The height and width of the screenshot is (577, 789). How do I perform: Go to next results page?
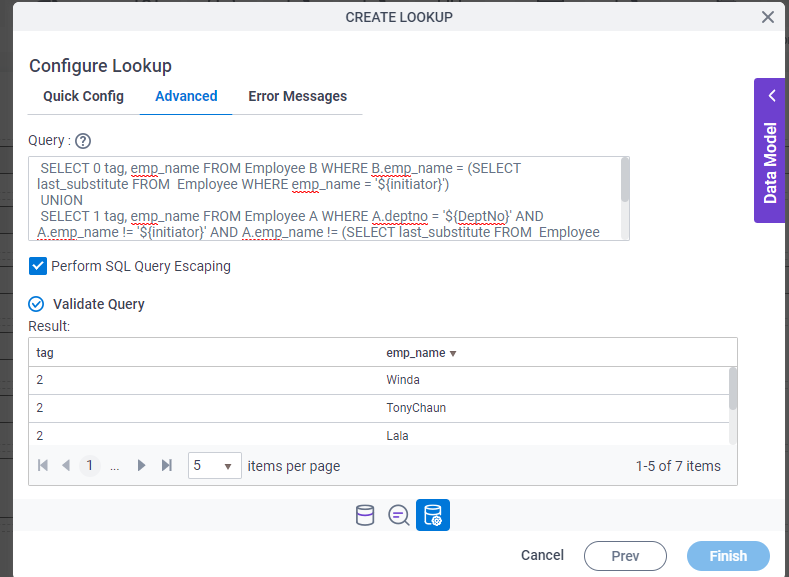click(142, 466)
